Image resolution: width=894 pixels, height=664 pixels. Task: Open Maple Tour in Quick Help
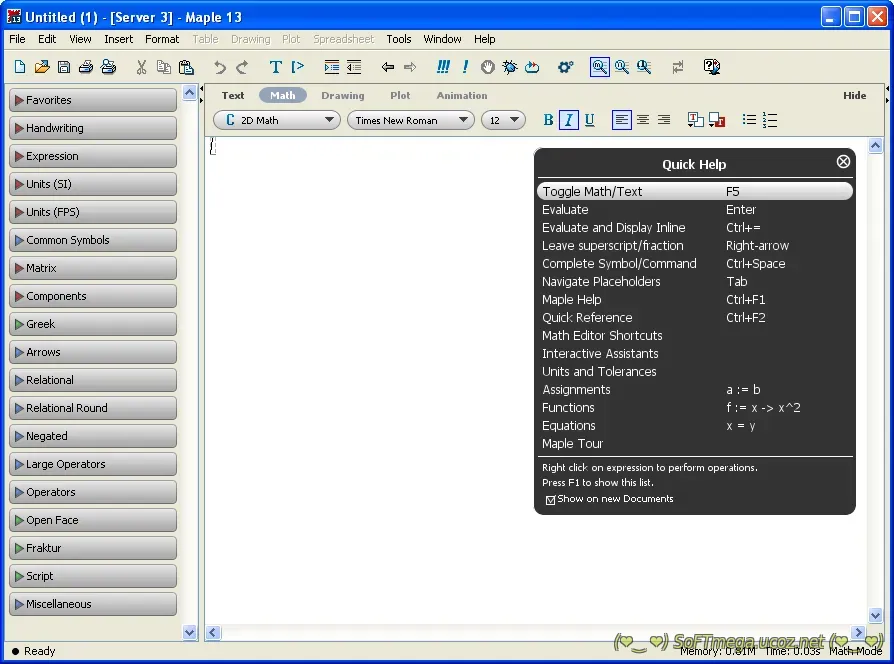(572, 444)
